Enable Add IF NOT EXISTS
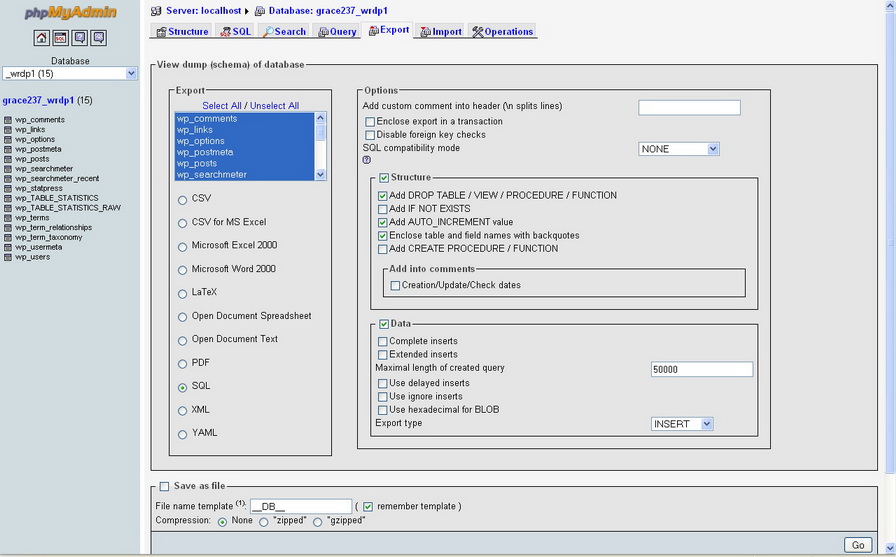896x557 pixels. [x=383, y=209]
